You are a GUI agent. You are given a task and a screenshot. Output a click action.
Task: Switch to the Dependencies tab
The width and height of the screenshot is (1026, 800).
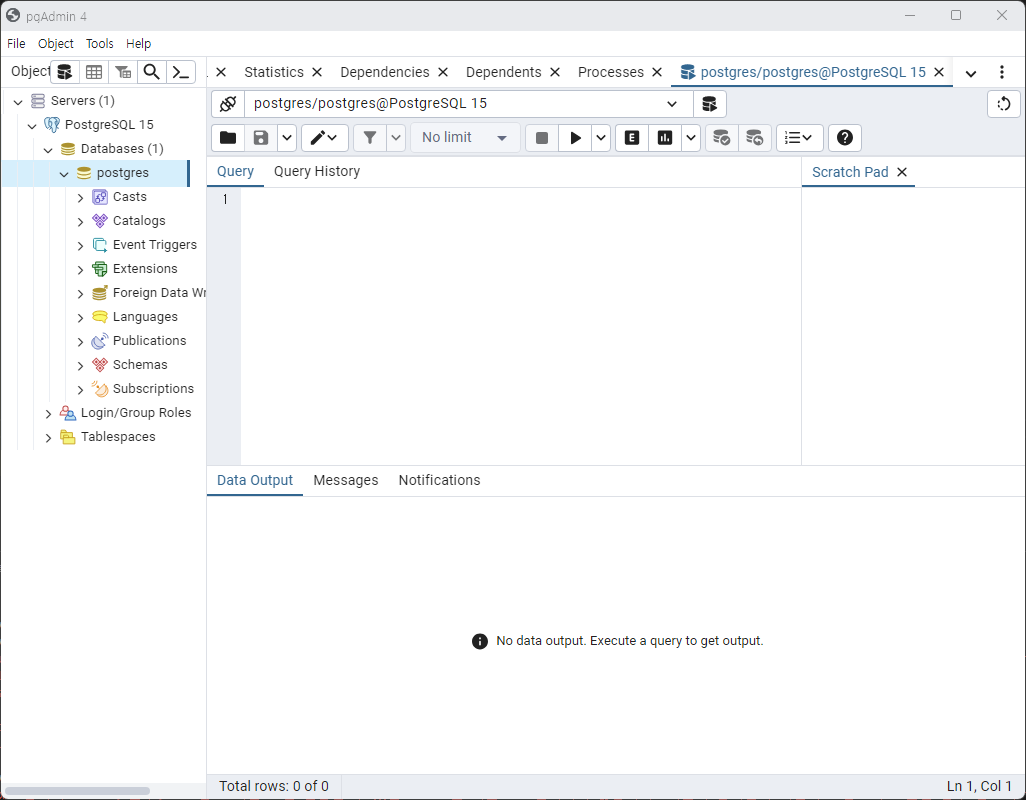[385, 72]
